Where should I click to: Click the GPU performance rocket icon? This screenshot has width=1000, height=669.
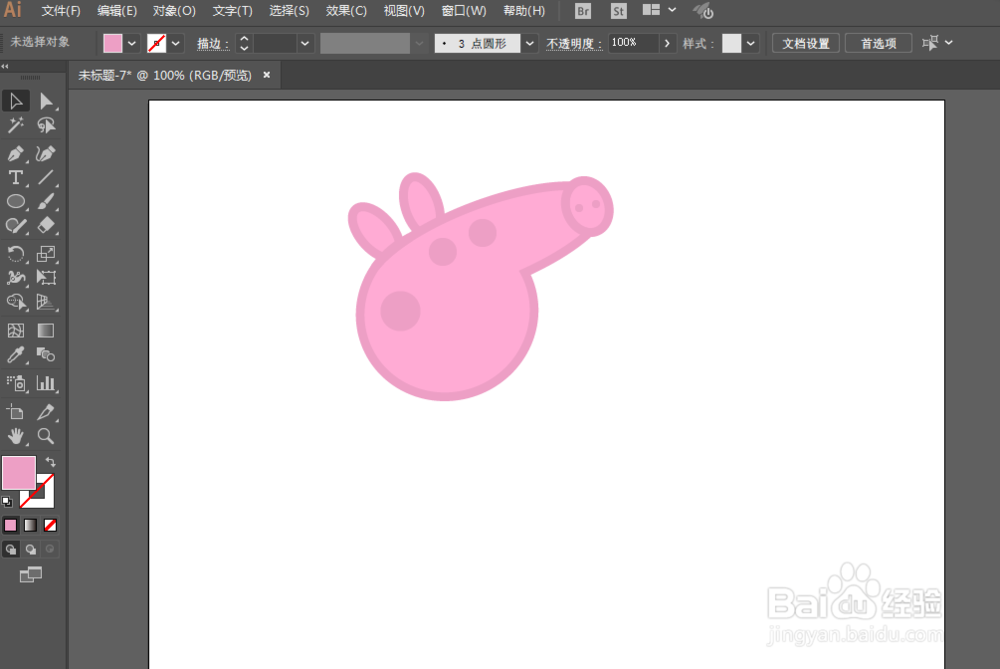pyautogui.click(x=703, y=11)
